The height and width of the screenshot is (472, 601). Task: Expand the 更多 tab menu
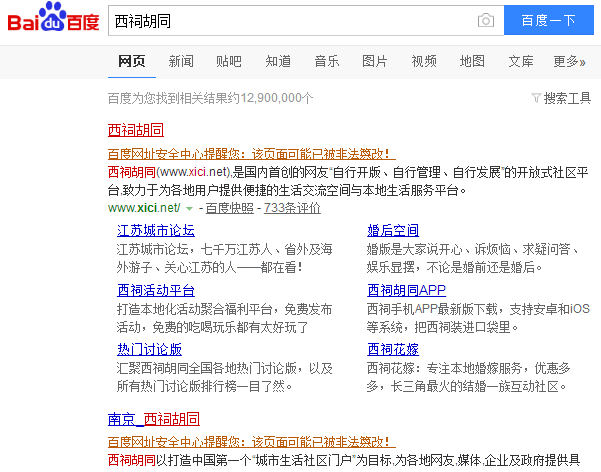569,62
